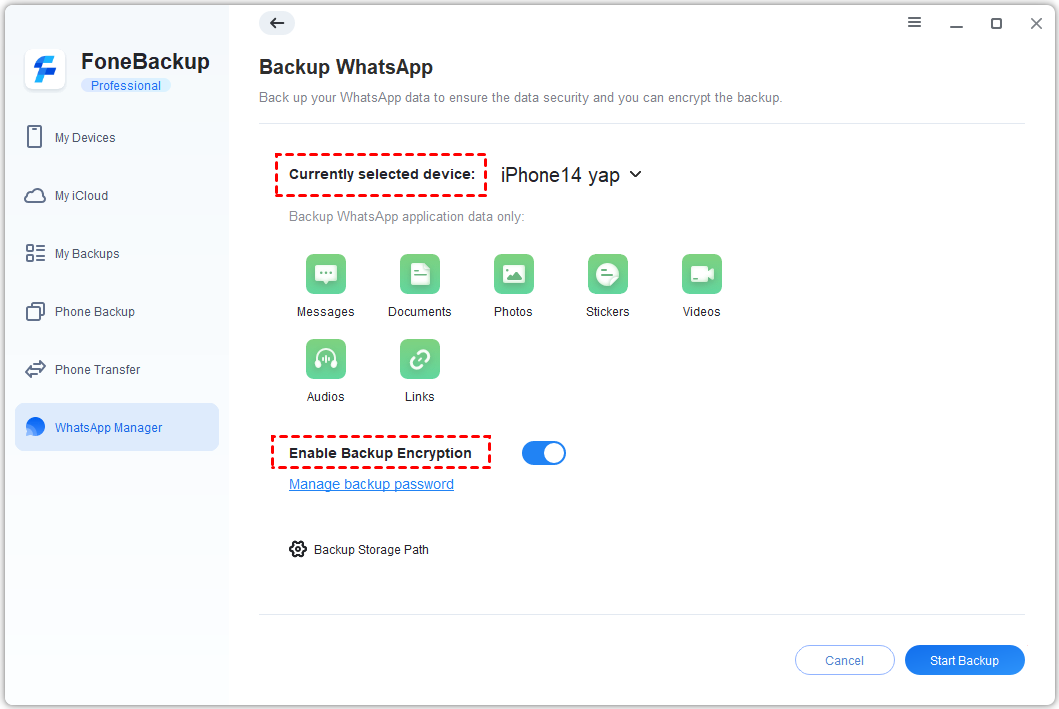Click 'Backup WhatsApp application data only:' text
The width and height of the screenshot is (1059, 709).
click(407, 217)
